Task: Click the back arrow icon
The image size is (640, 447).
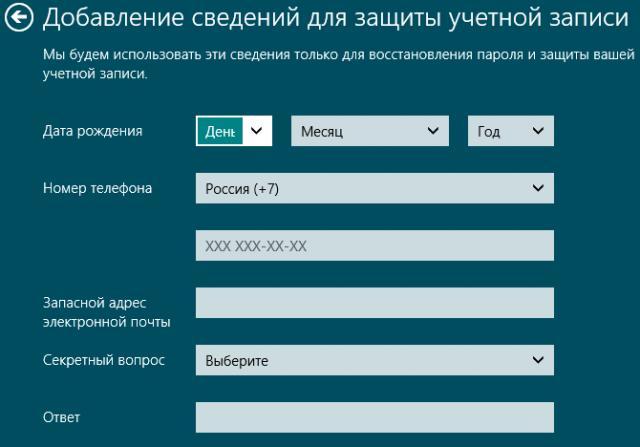Action: pos(21,19)
